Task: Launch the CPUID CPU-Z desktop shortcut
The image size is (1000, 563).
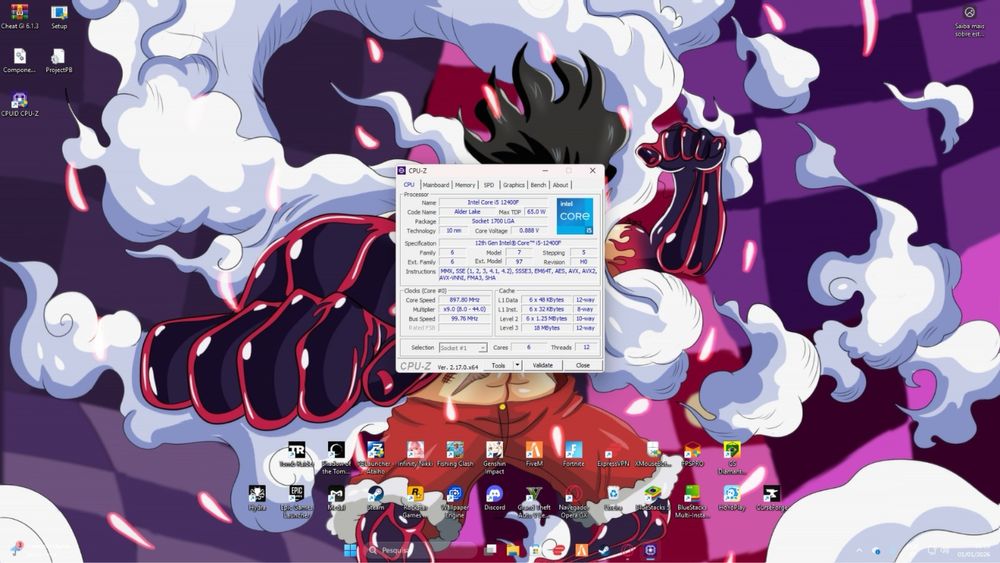Action: 20,104
